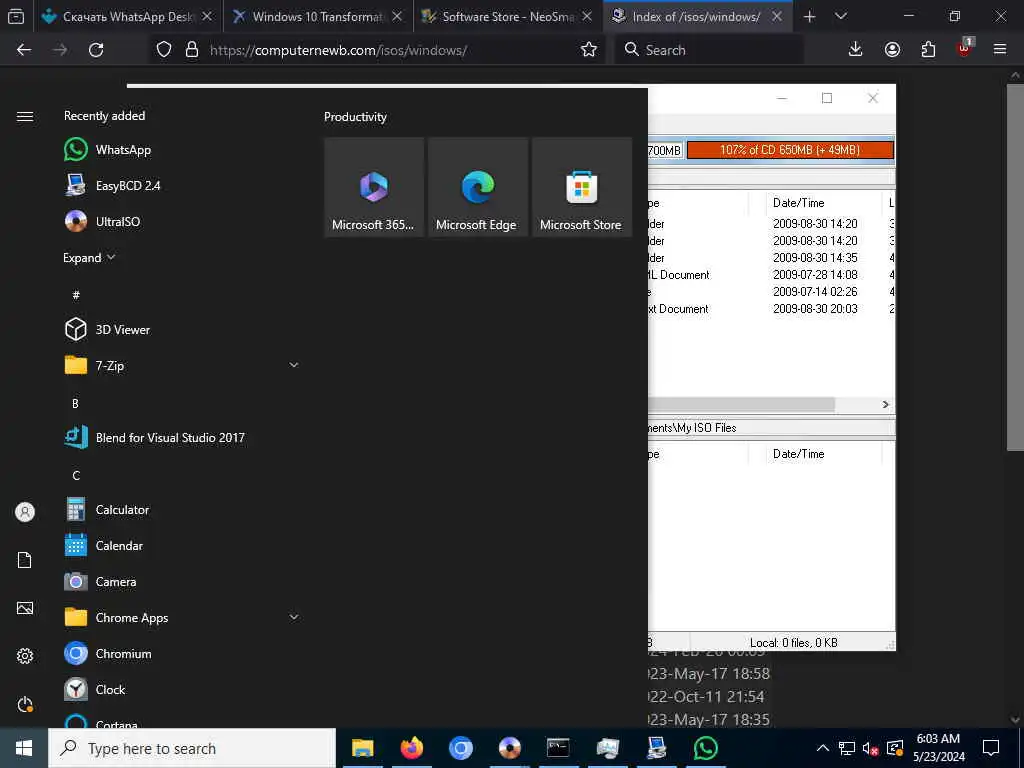This screenshot has width=1024, height=768.
Task: Switch to UltraISO on taskbar
Action: coord(509,748)
